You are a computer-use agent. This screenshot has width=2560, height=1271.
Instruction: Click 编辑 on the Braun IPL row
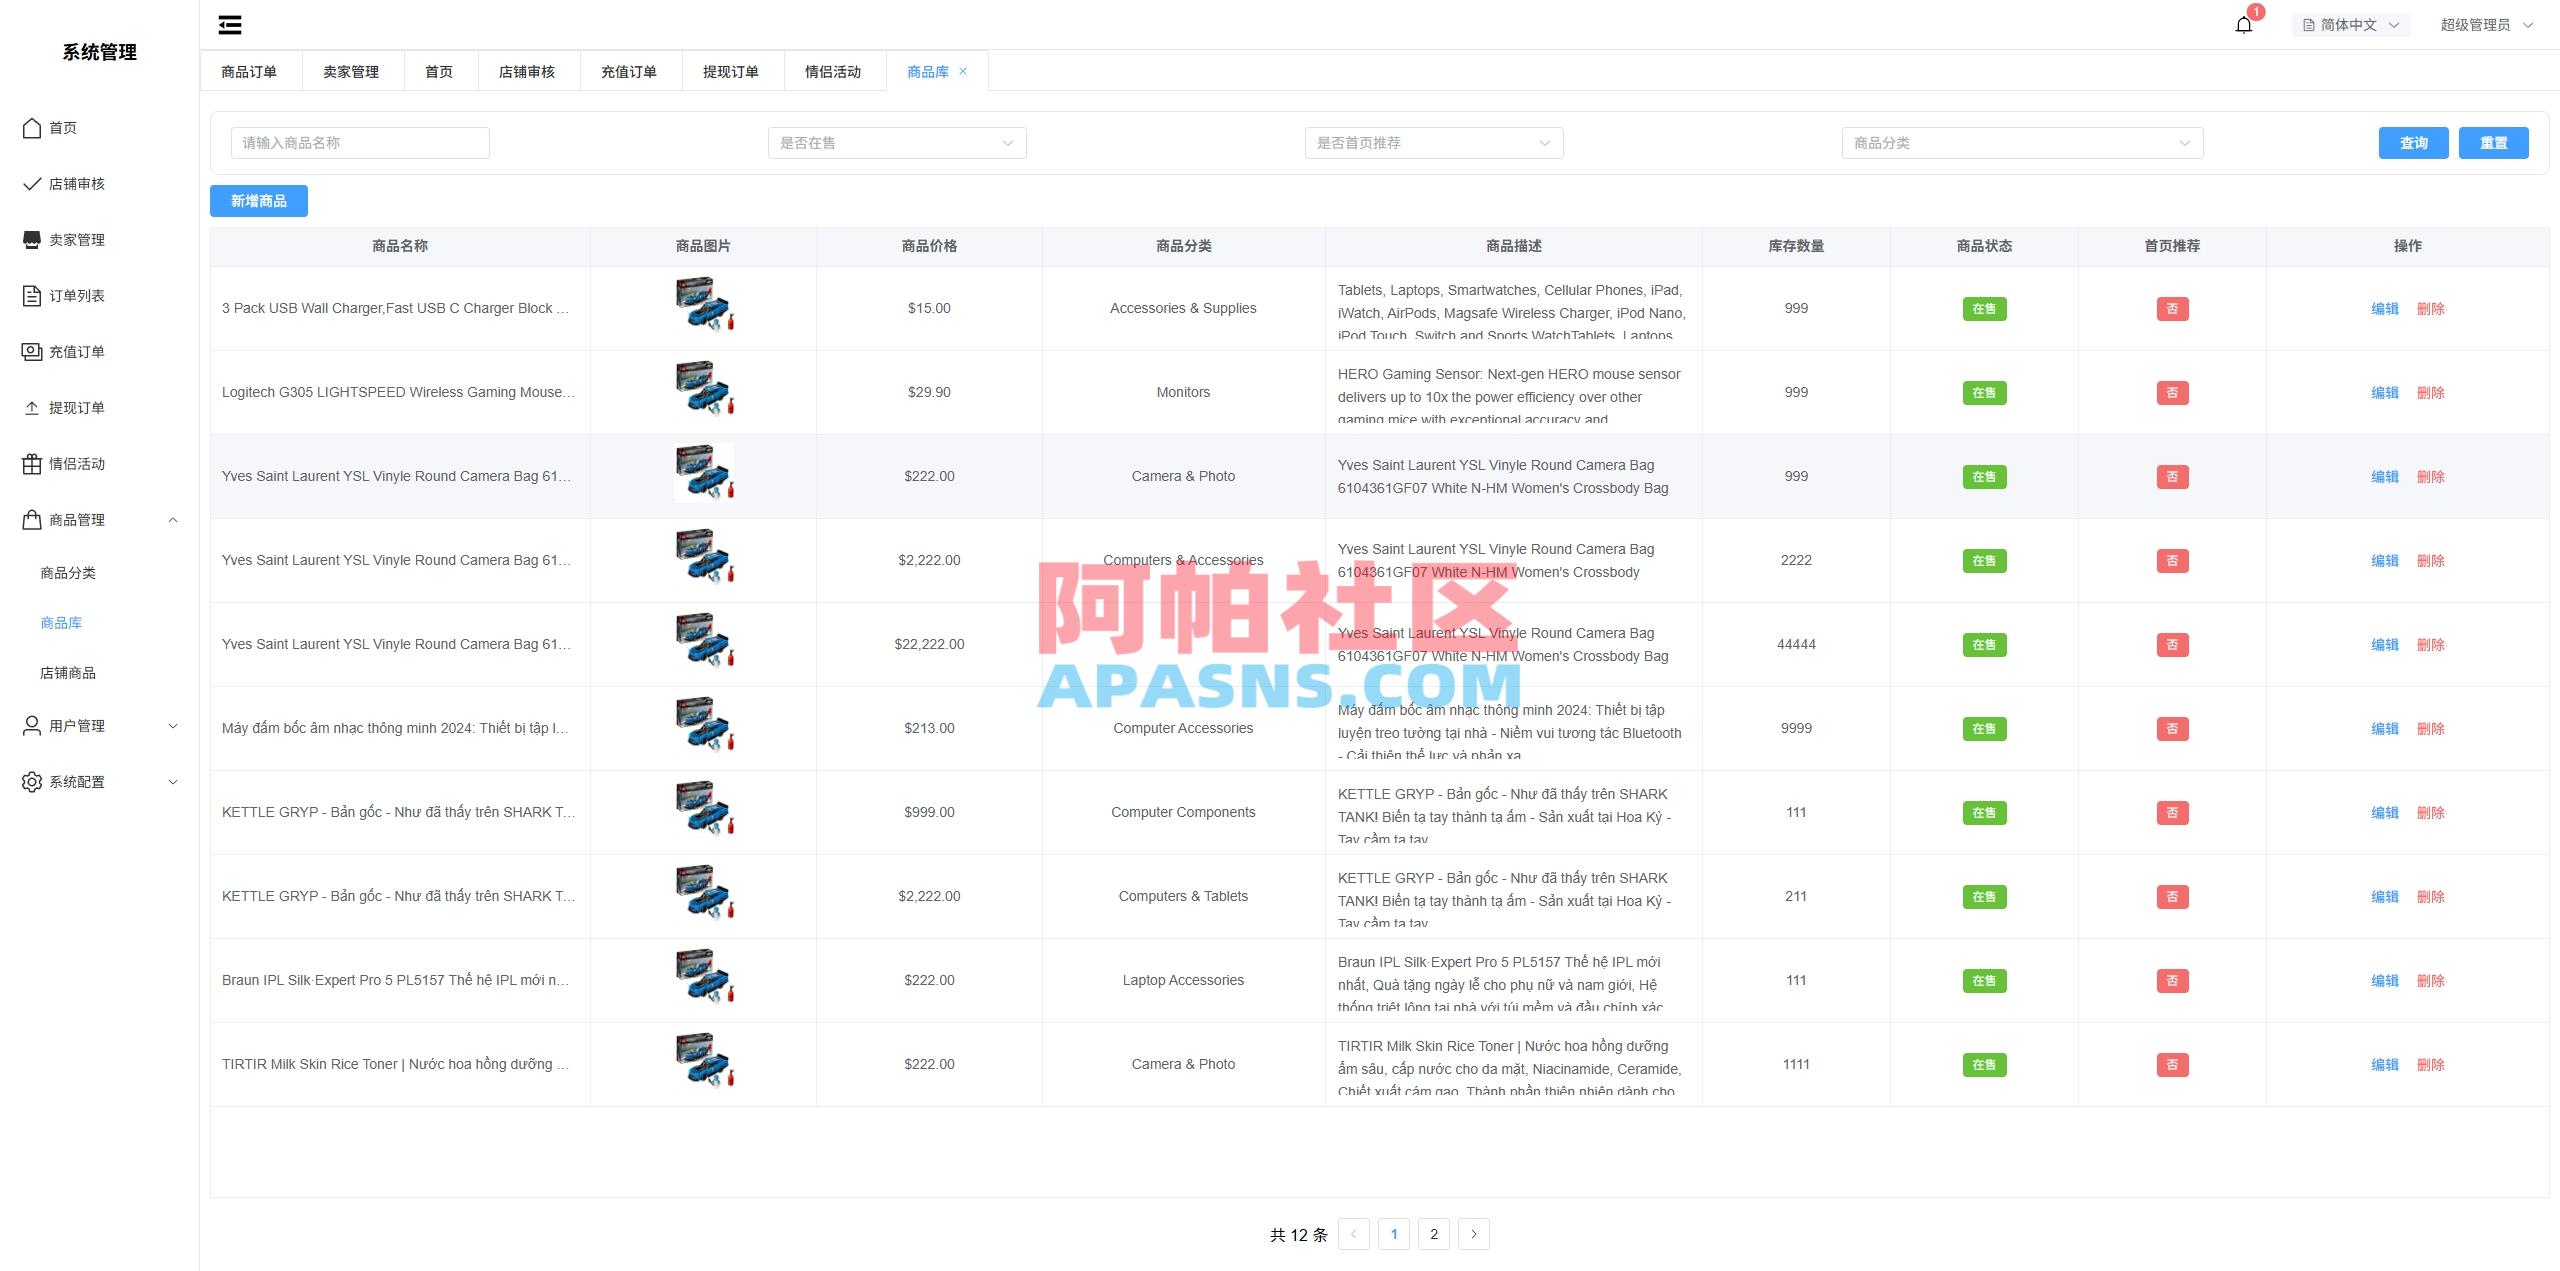coord(2385,980)
